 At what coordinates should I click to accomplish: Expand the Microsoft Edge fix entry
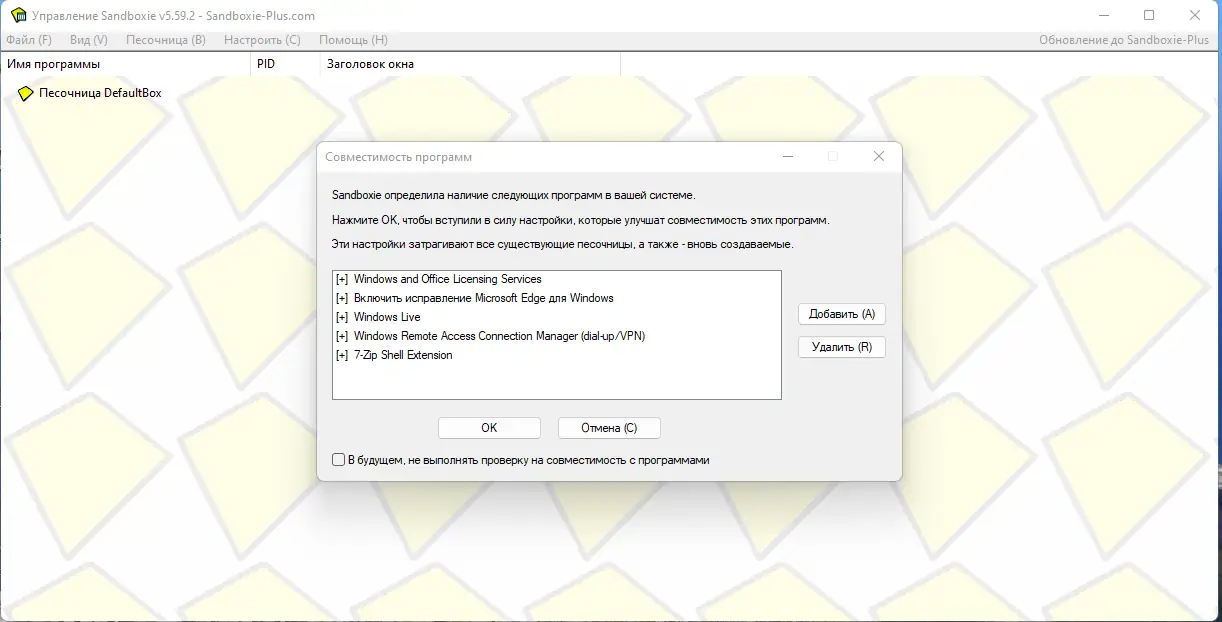(342, 299)
